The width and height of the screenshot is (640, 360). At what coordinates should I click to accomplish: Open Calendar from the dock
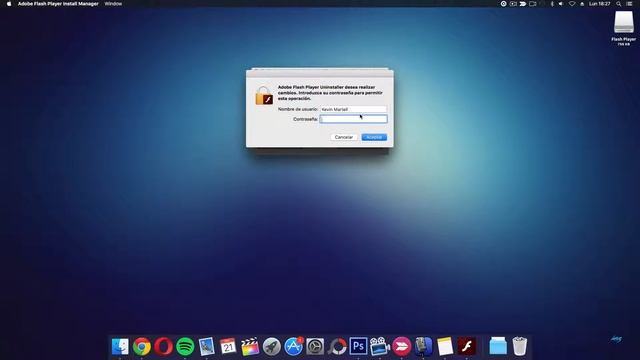pyautogui.click(x=228, y=347)
